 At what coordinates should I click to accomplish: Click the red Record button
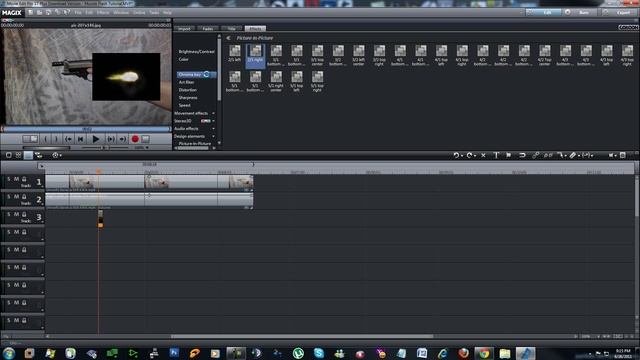(x=135, y=139)
